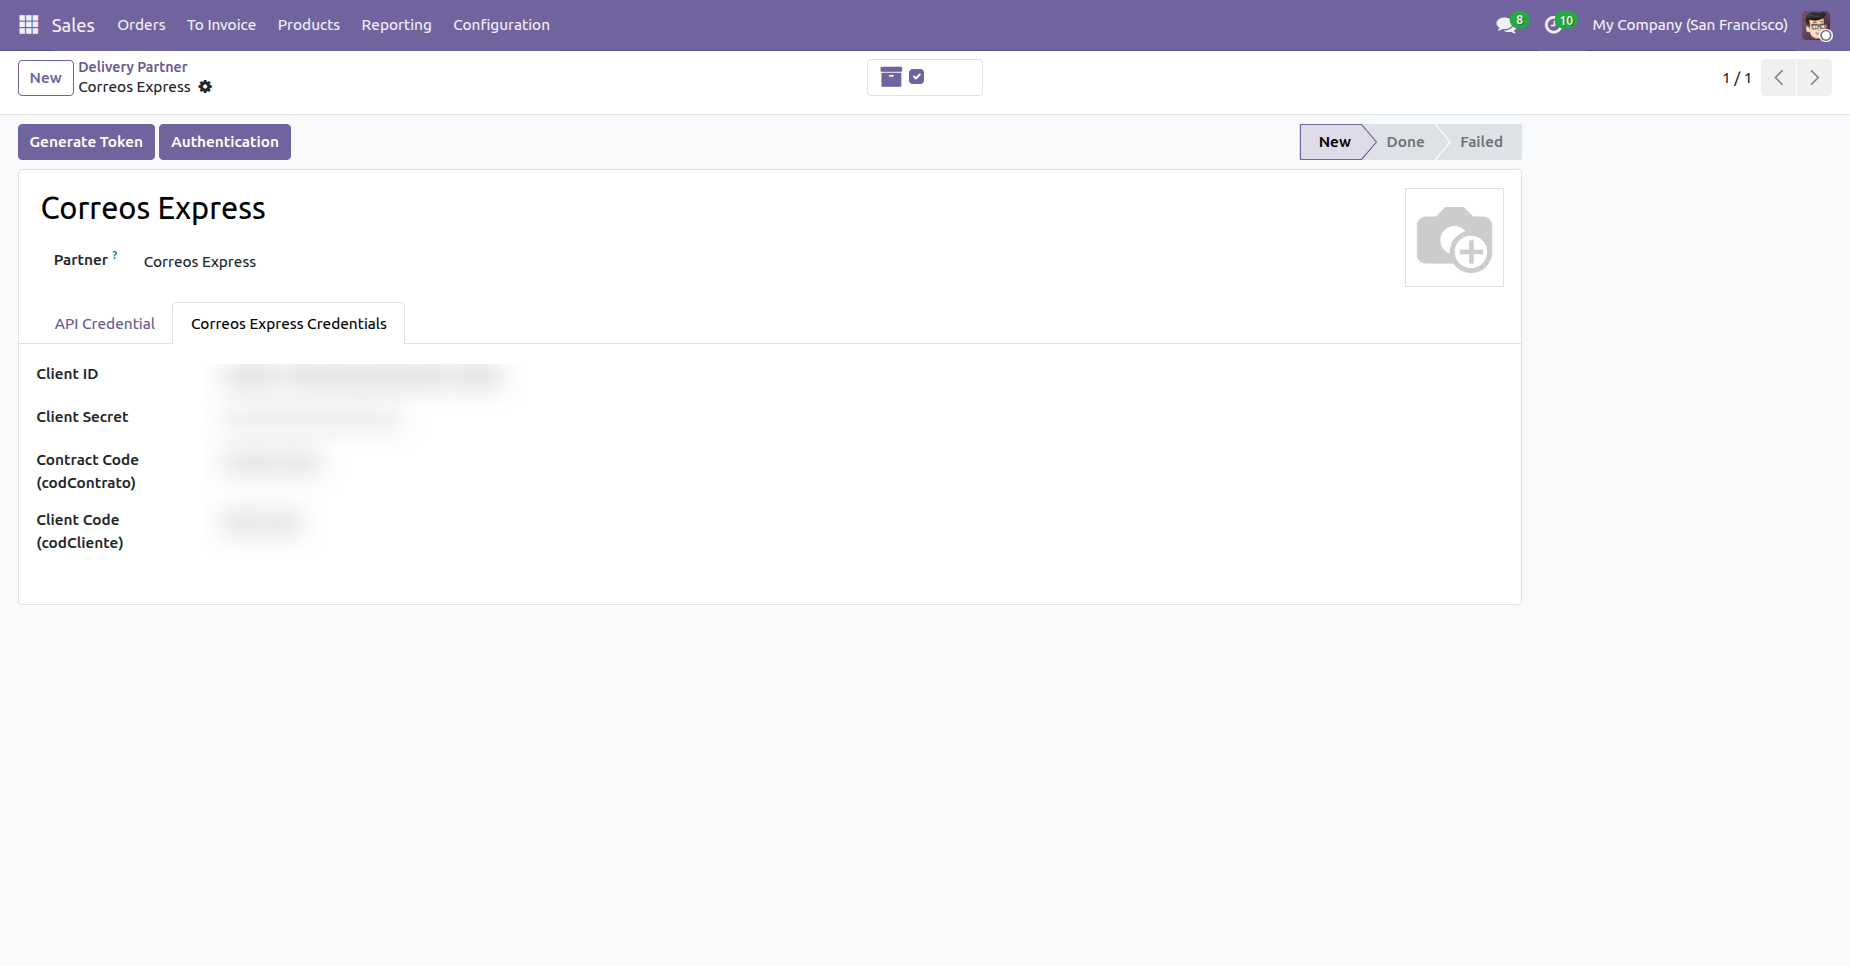Upload an image via camera placeholder
This screenshot has height=966, width=1850.
(x=1454, y=238)
